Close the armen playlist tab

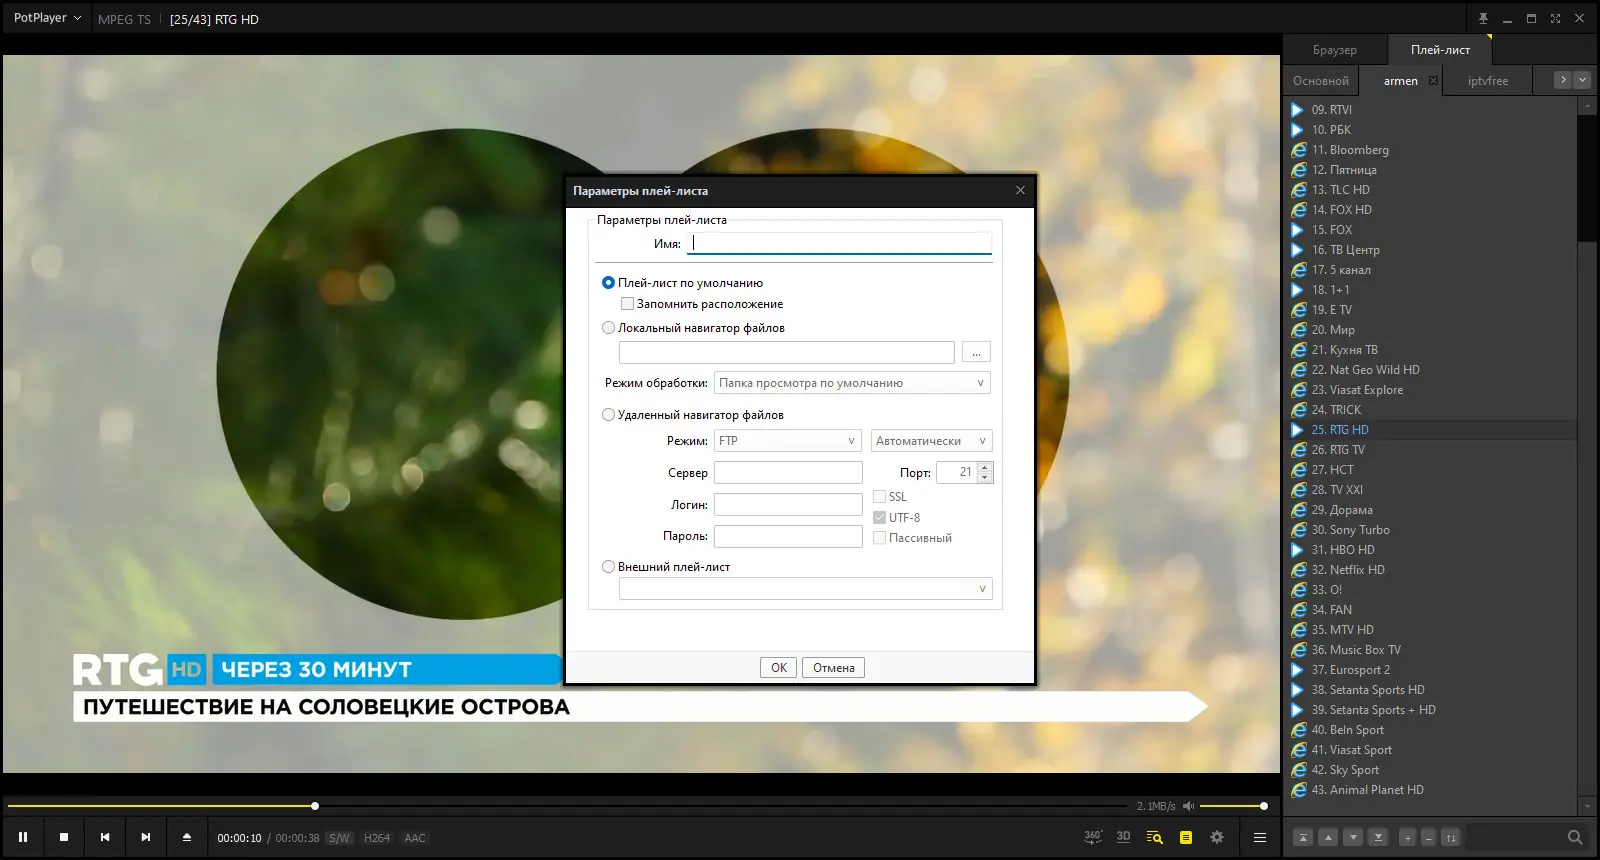[1433, 81]
